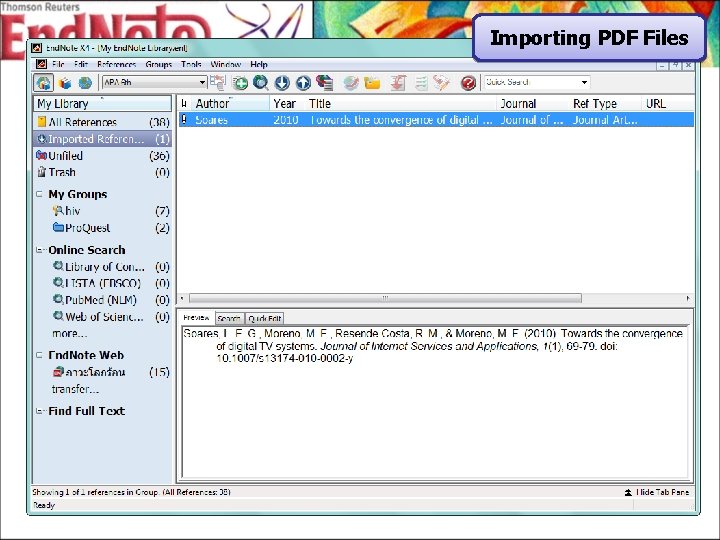Screen dimensions: 720x540
Task: Click the more... link under Online Search
Action: pyautogui.click(x=69, y=333)
